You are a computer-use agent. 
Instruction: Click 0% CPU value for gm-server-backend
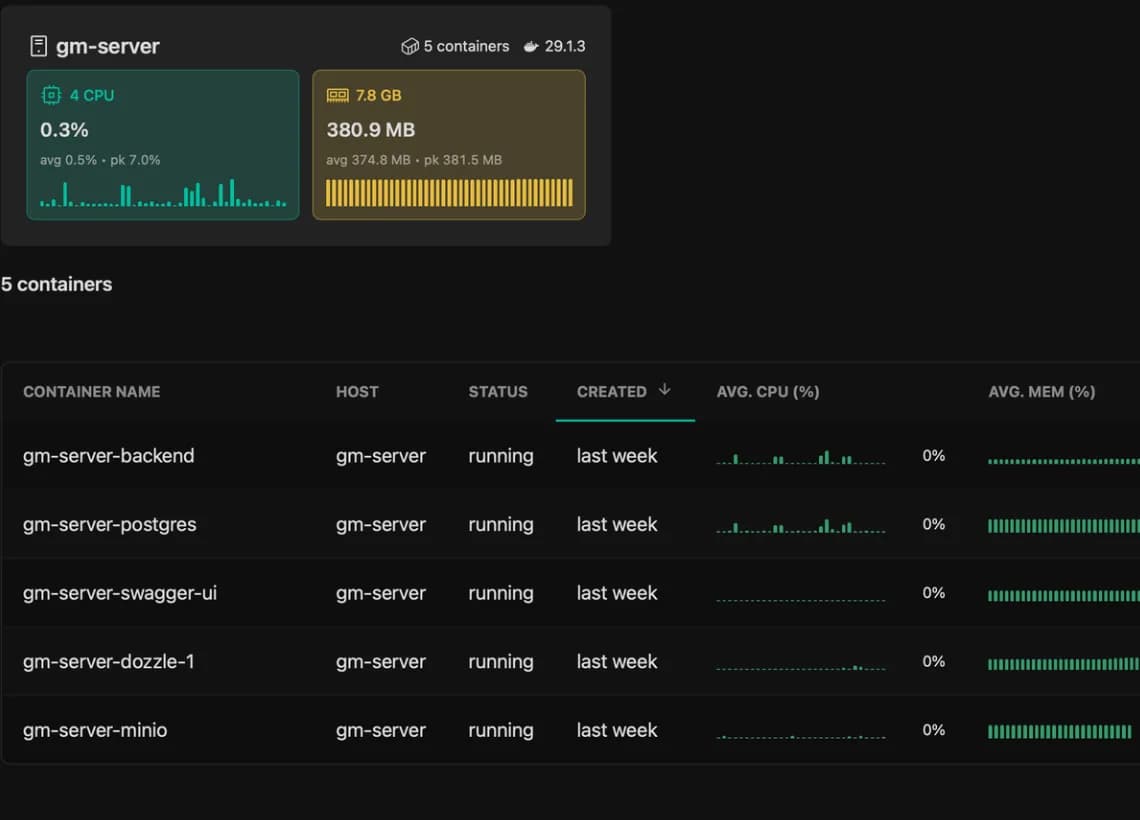coord(934,456)
